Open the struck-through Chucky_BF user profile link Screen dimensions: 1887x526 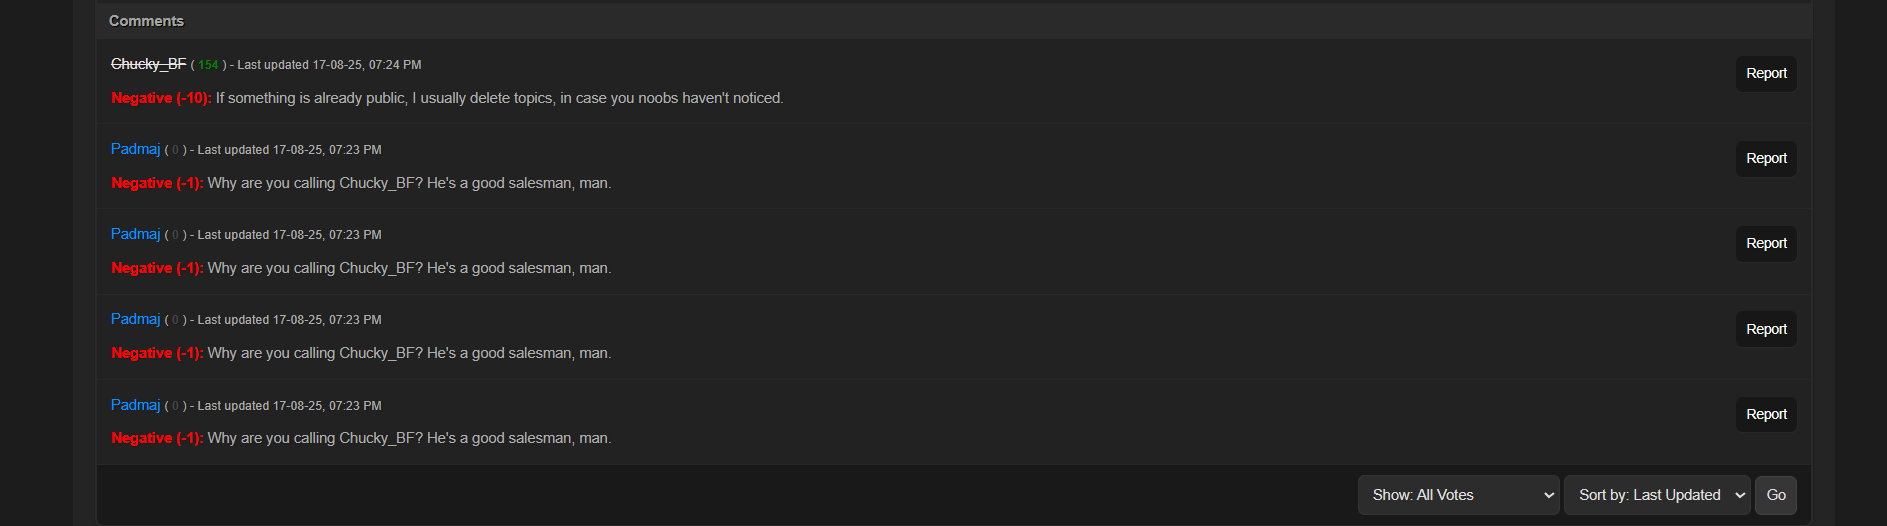click(x=148, y=64)
